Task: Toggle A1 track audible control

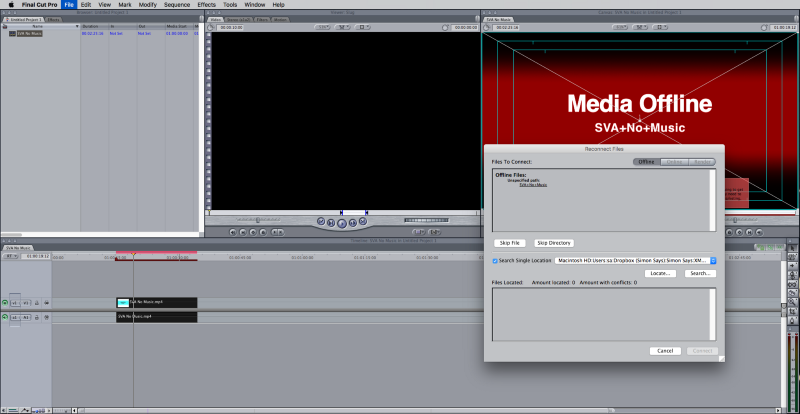Action: click(x=5, y=317)
